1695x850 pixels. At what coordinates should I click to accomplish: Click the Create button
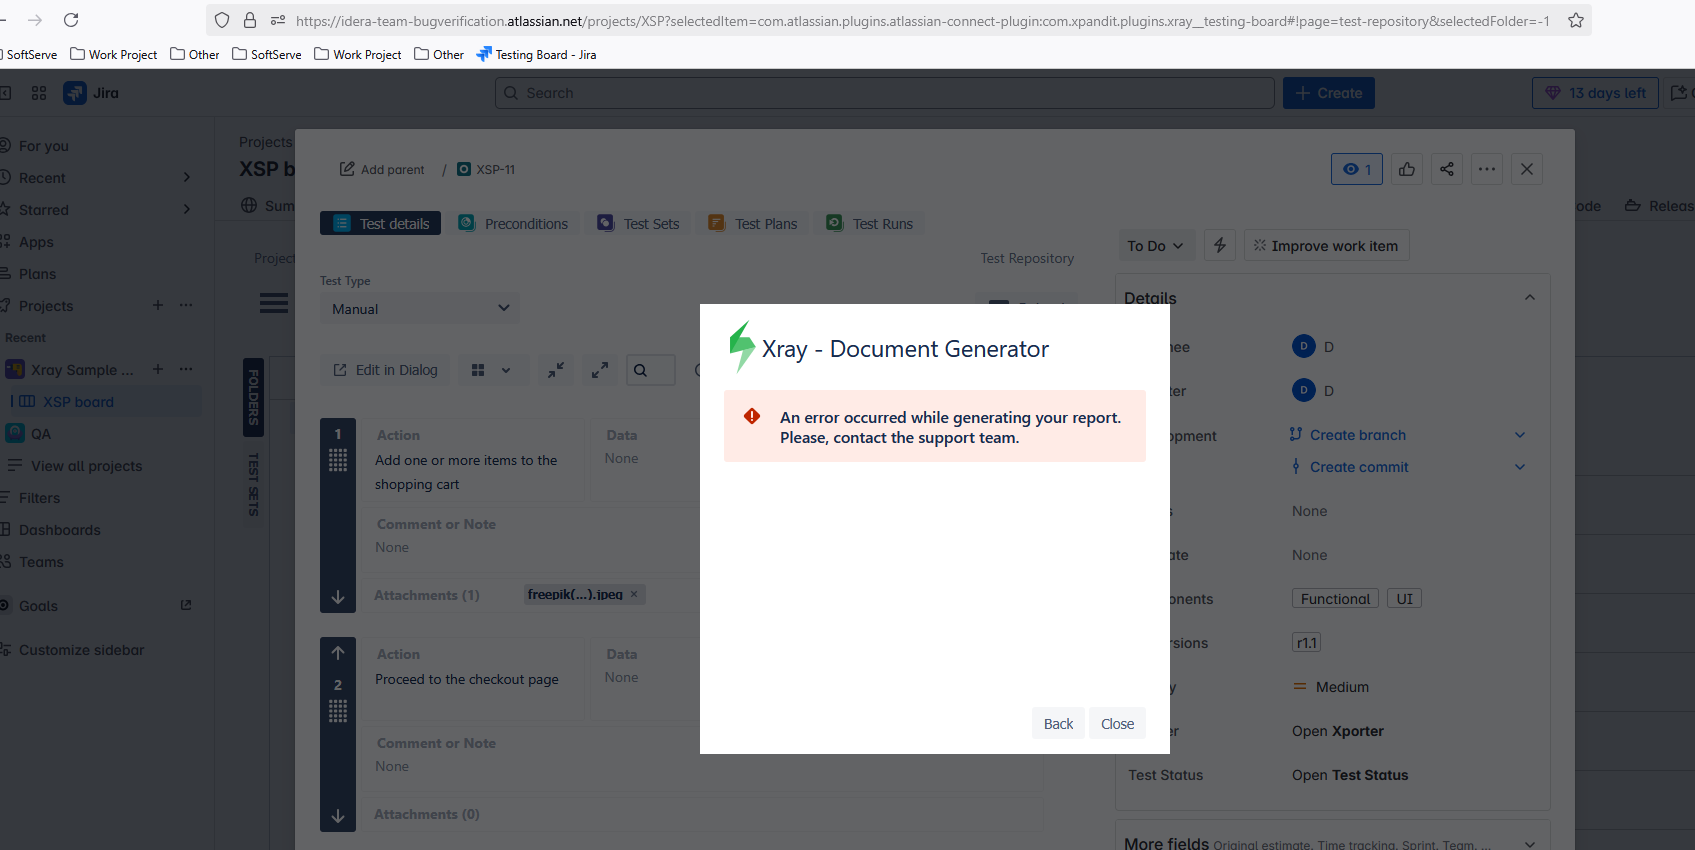(x=1329, y=93)
